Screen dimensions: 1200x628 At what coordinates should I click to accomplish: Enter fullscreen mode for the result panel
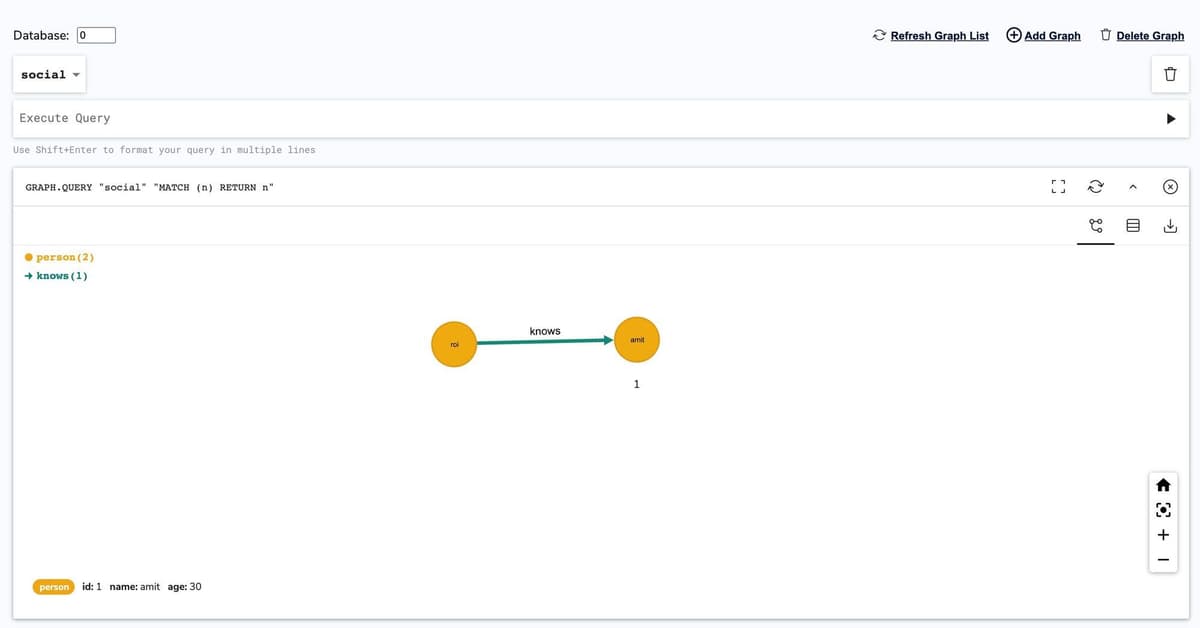1058,187
